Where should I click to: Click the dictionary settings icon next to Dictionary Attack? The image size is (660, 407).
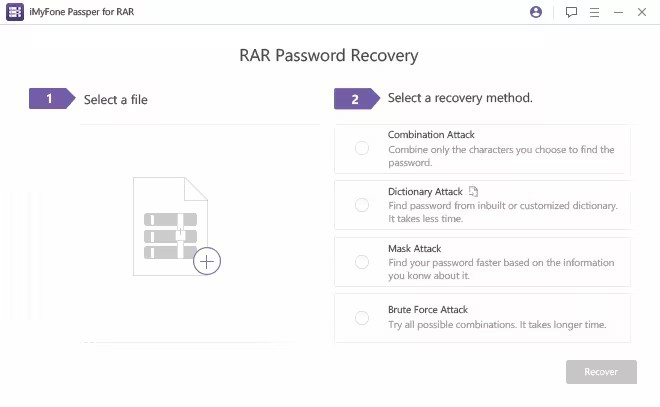pyautogui.click(x=474, y=191)
